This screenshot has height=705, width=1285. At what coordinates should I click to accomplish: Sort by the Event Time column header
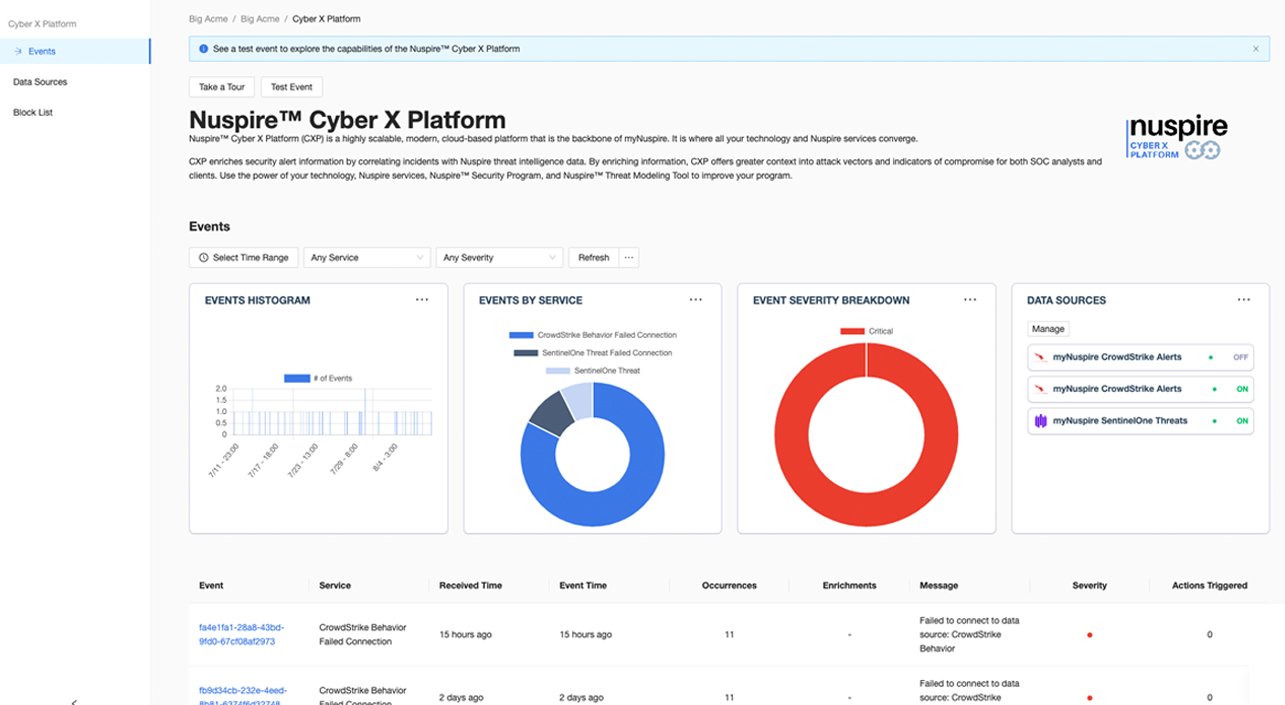[583, 585]
